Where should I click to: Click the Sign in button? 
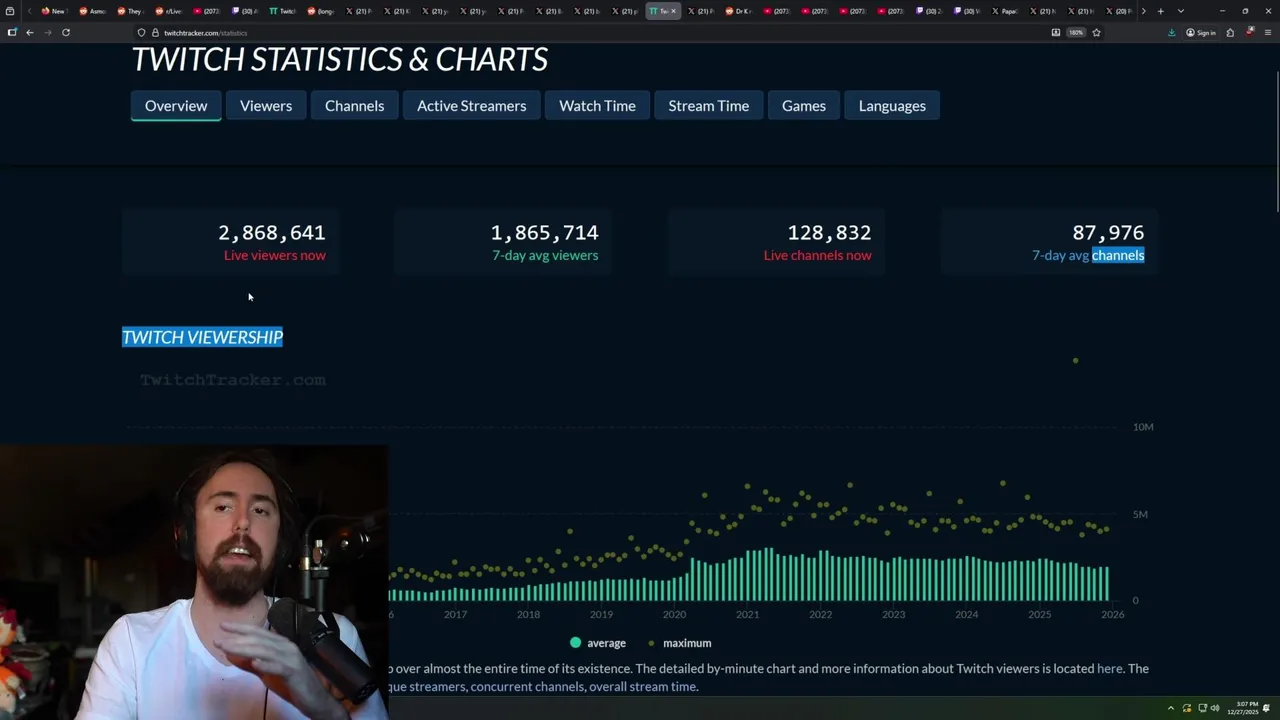(1201, 32)
